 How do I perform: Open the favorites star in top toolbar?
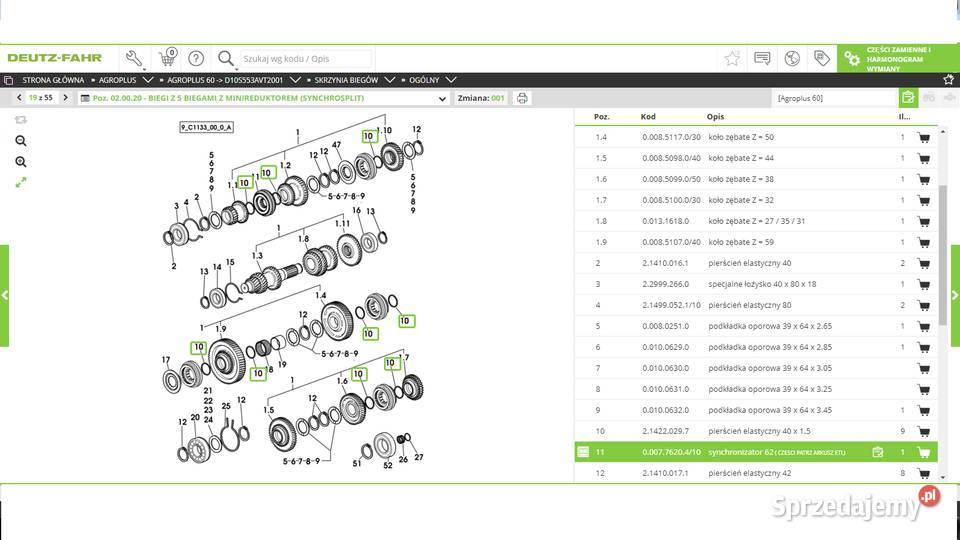tap(732, 58)
